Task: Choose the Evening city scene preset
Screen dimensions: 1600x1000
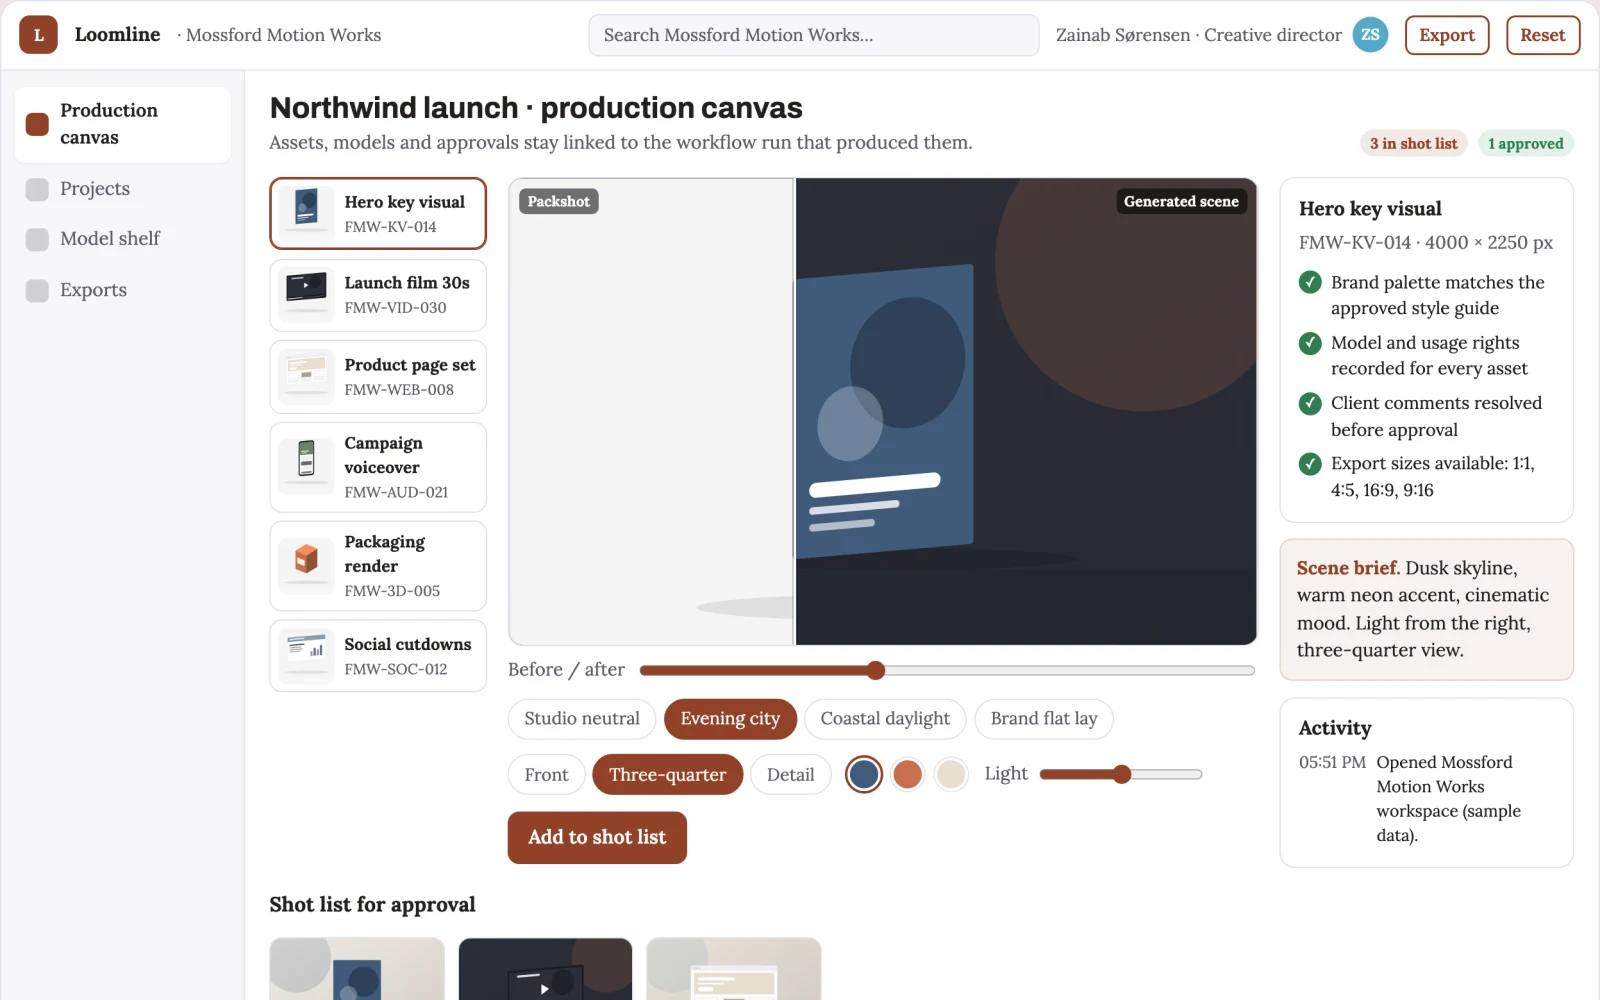Action: [x=730, y=719]
